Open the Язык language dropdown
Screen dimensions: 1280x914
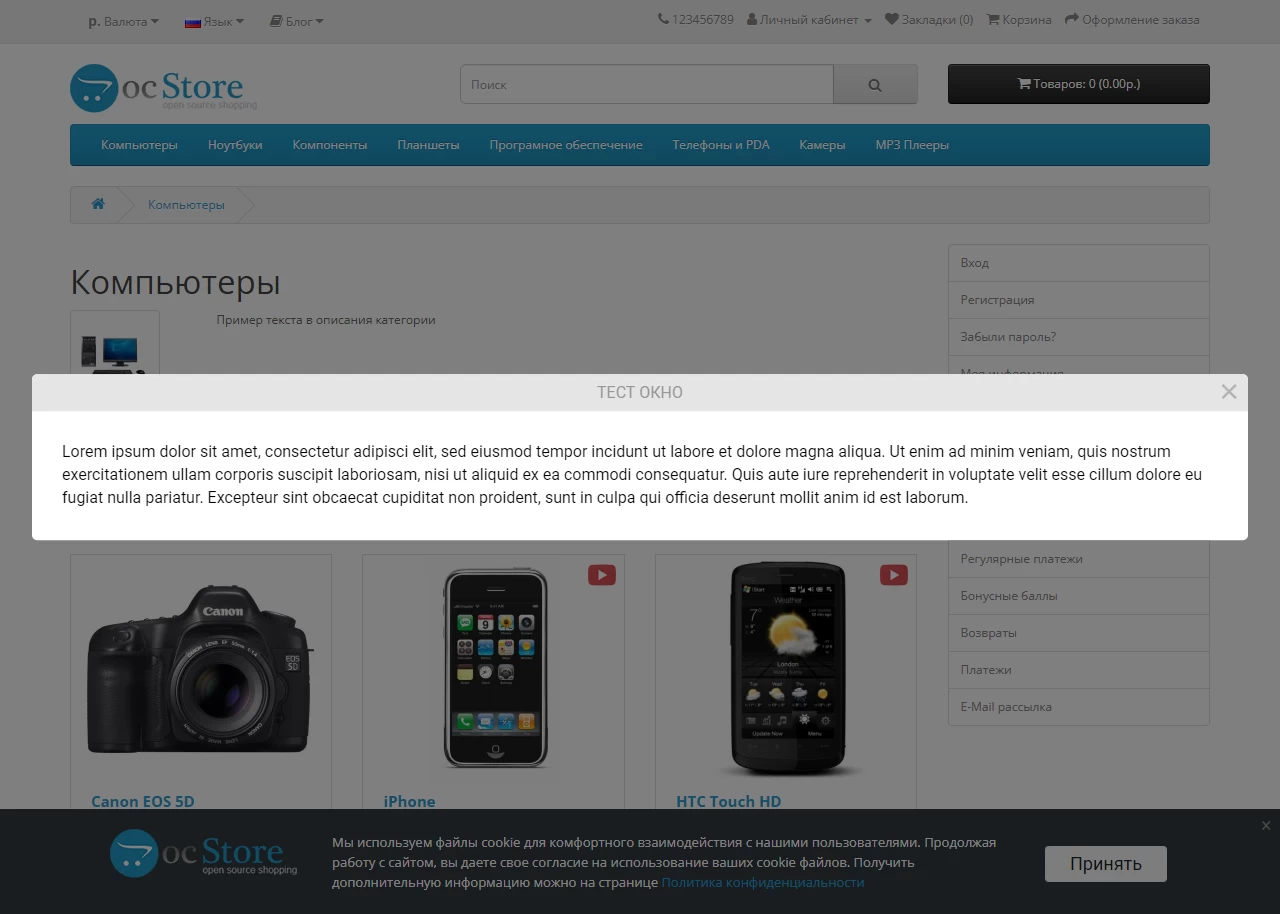click(214, 21)
